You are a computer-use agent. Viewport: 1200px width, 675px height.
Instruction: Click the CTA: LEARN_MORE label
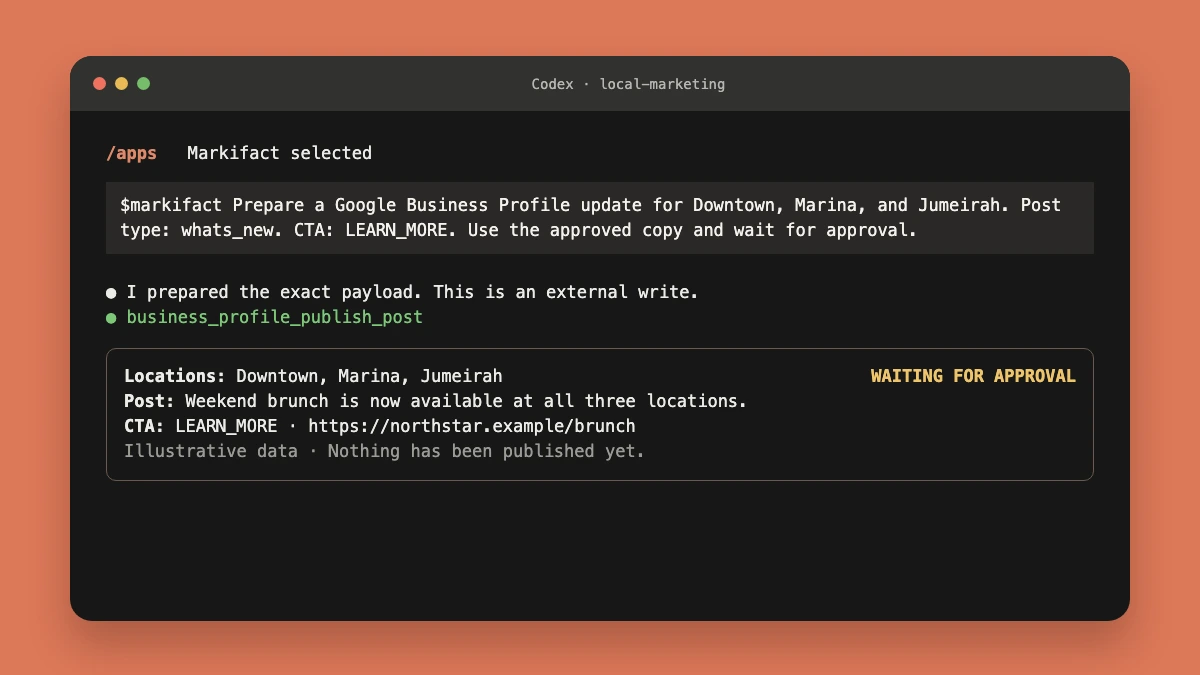coord(200,426)
